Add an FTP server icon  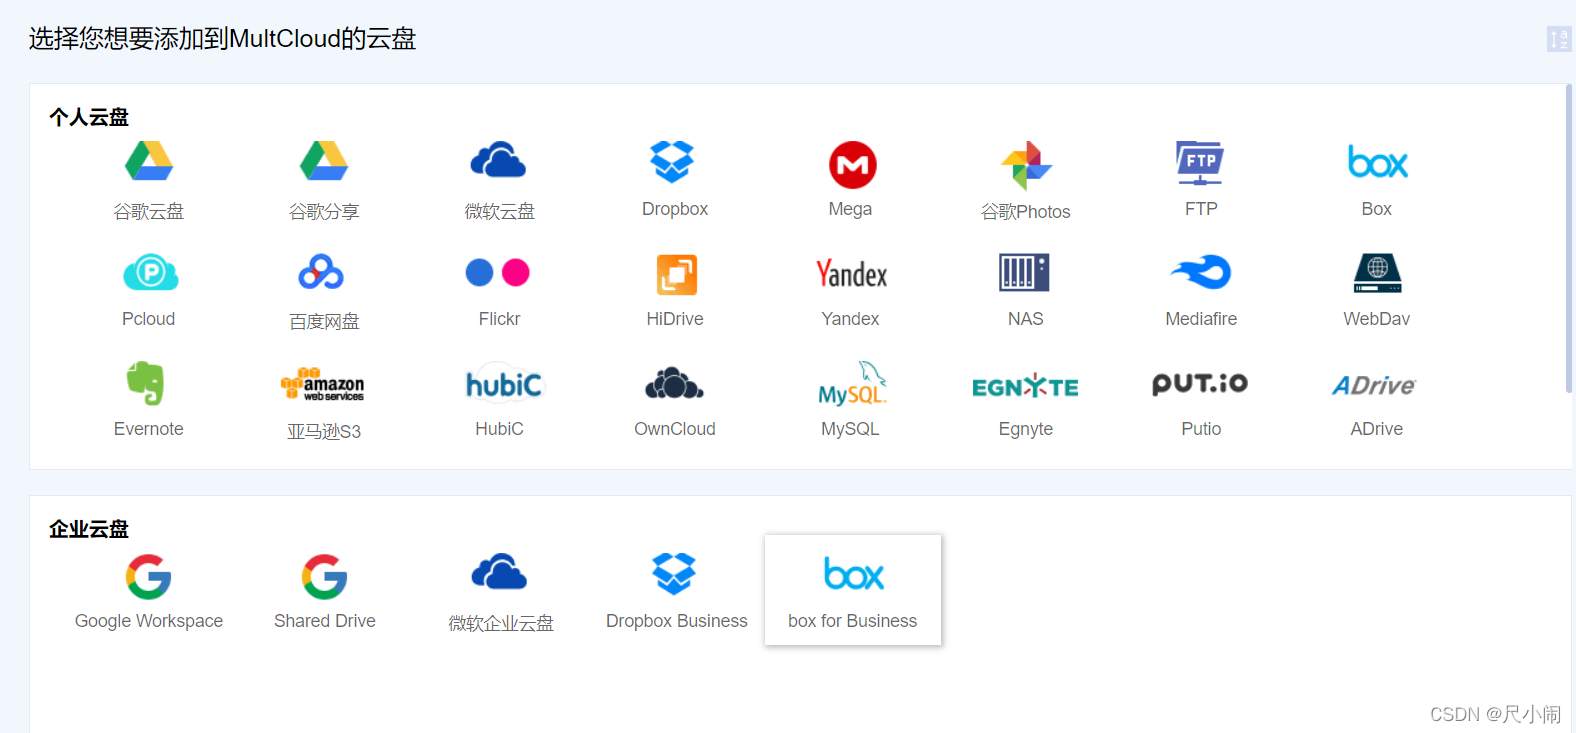tap(1200, 163)
